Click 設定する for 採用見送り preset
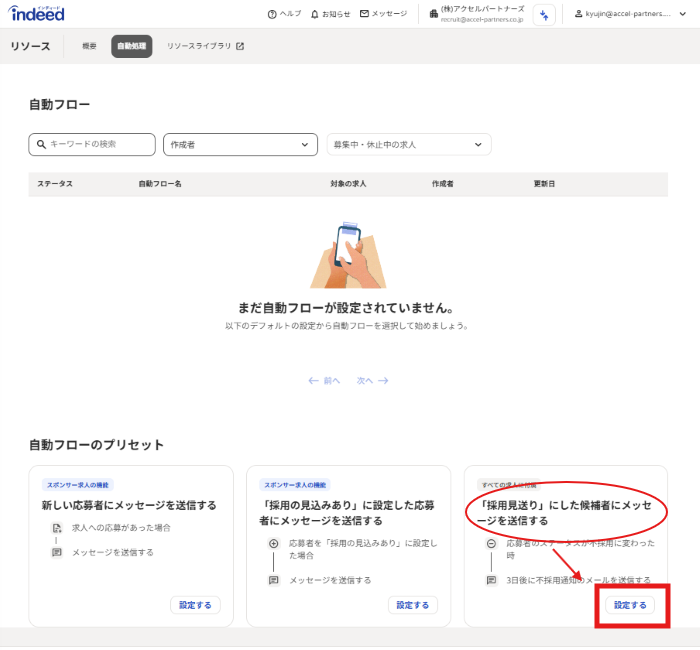The height and width of the screenshot is (650, 700). [x=630, y=605]
